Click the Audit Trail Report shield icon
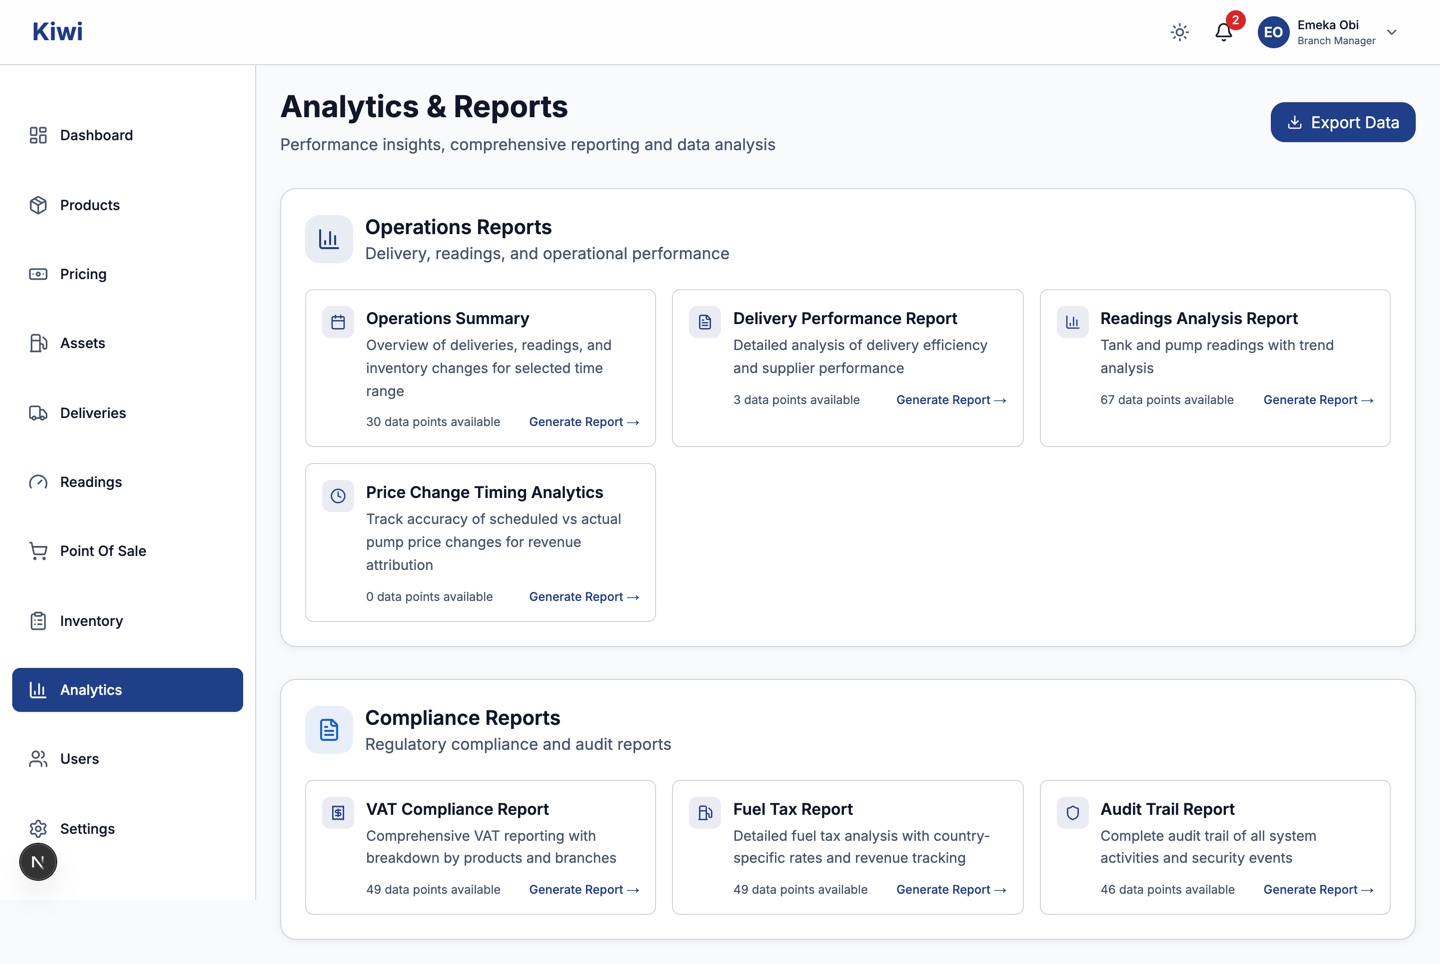The image size is (1440, 964). click(1072, 813)
